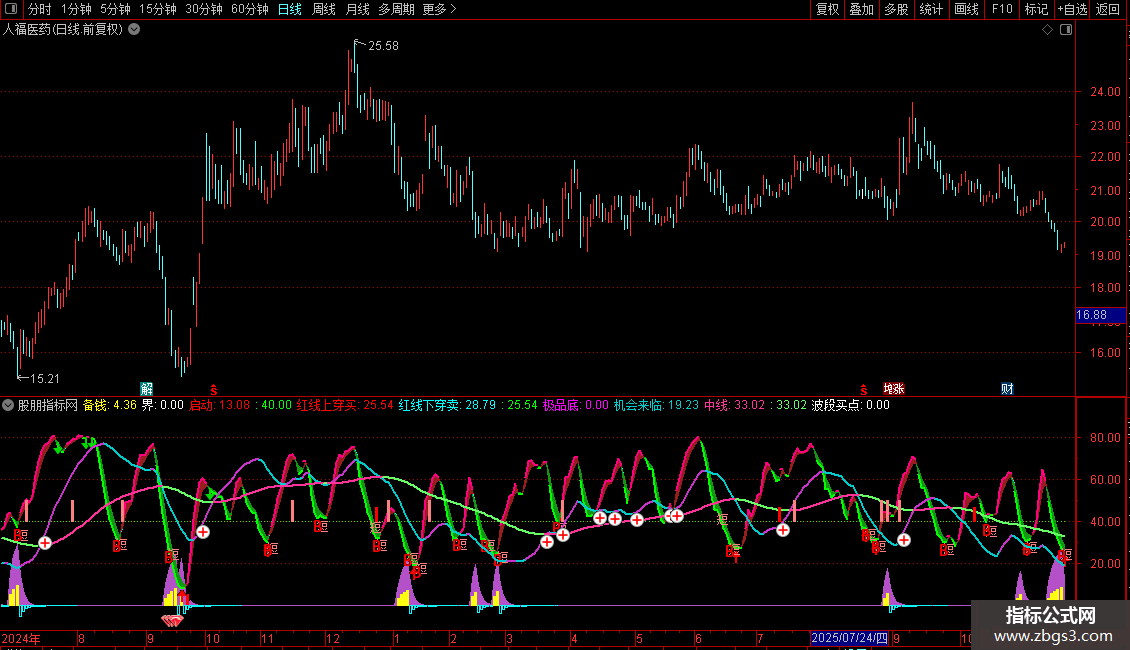
Task: Switch to 日线 daily period tab
Action: (x=289, y=10)
